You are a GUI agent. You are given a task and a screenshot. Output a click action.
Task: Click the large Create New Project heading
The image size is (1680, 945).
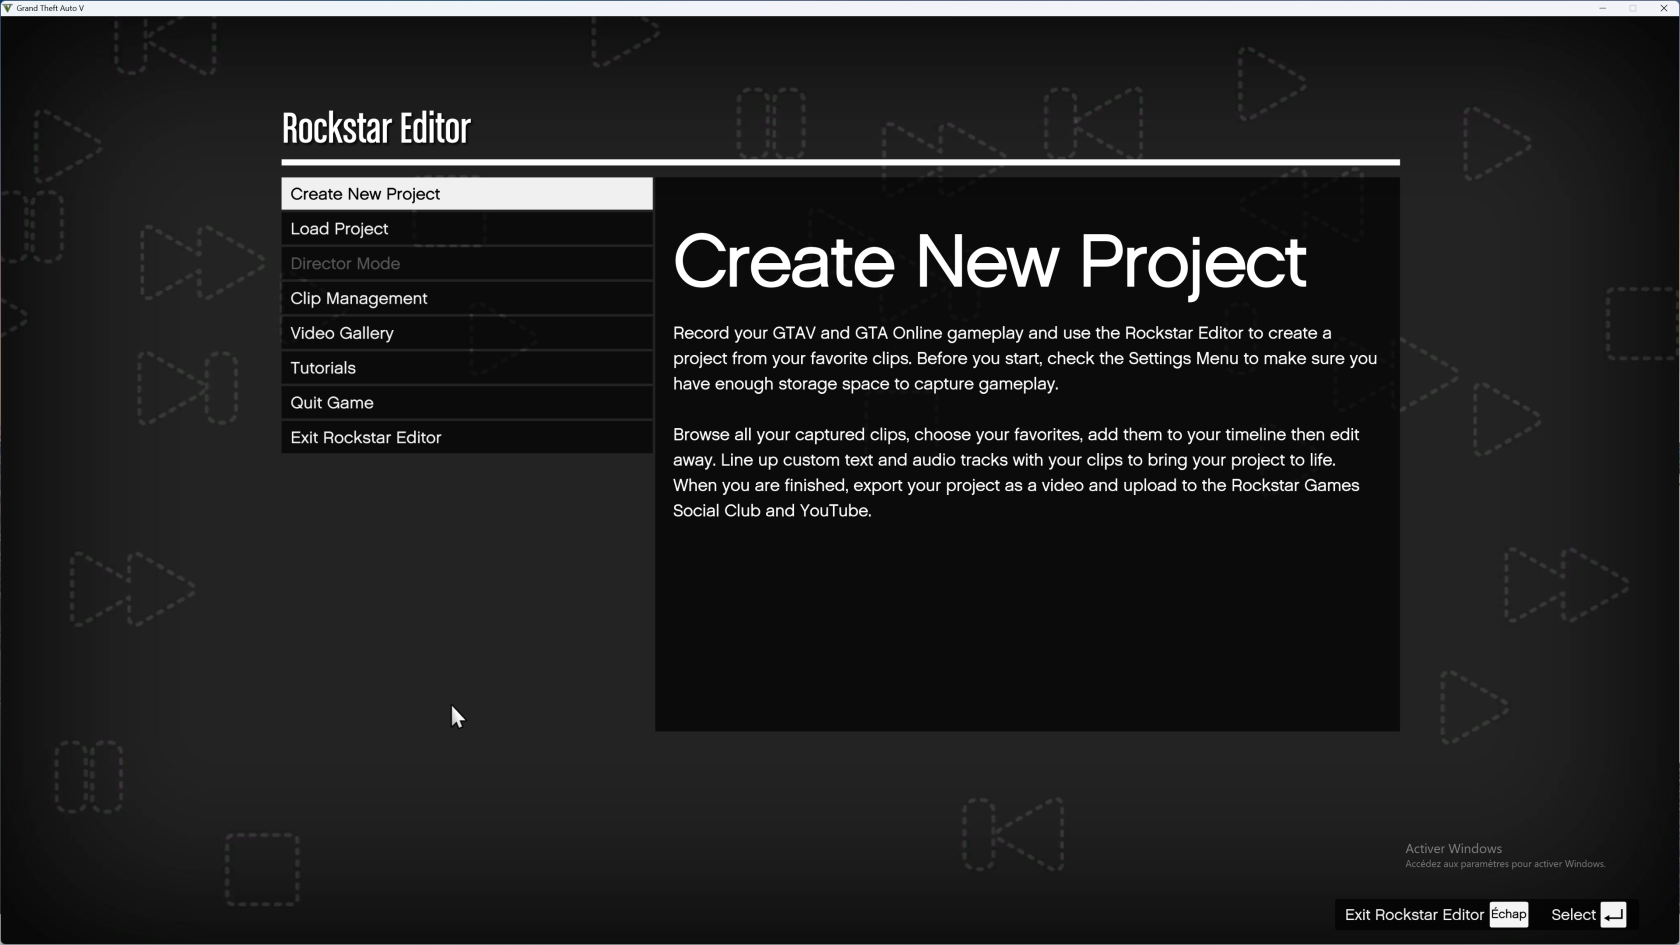(x=989, y=262)
